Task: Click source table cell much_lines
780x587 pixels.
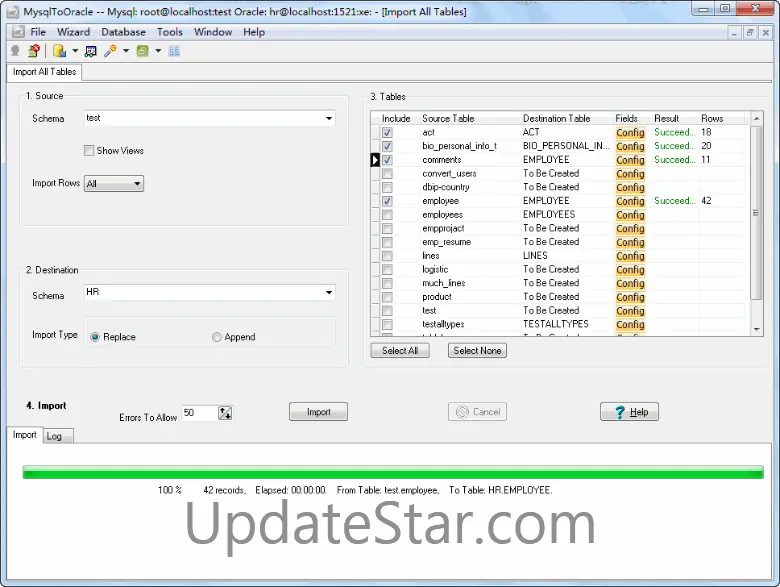Action: 444,283
